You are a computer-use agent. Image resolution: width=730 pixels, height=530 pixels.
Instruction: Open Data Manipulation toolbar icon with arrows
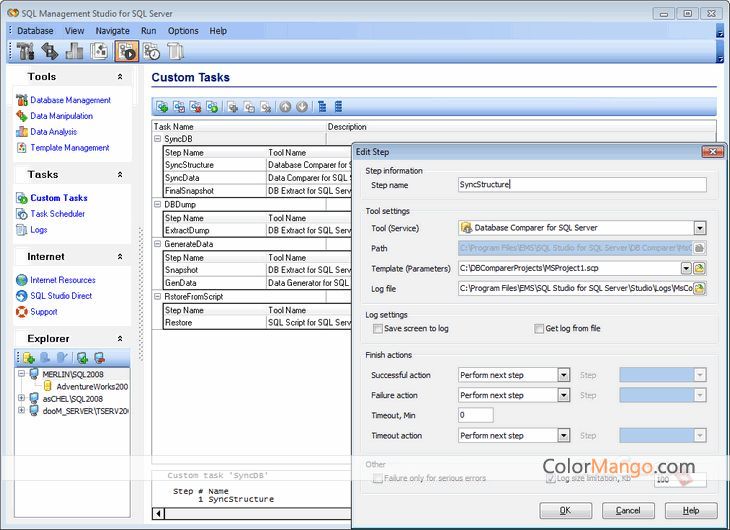click(x=50, y=51)
